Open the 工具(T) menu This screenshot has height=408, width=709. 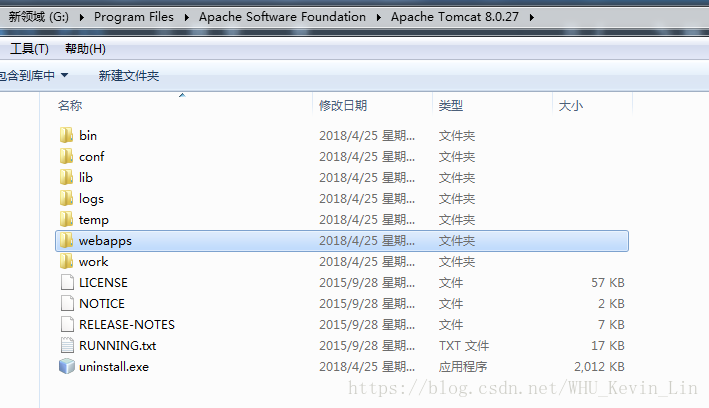(29, 49)
